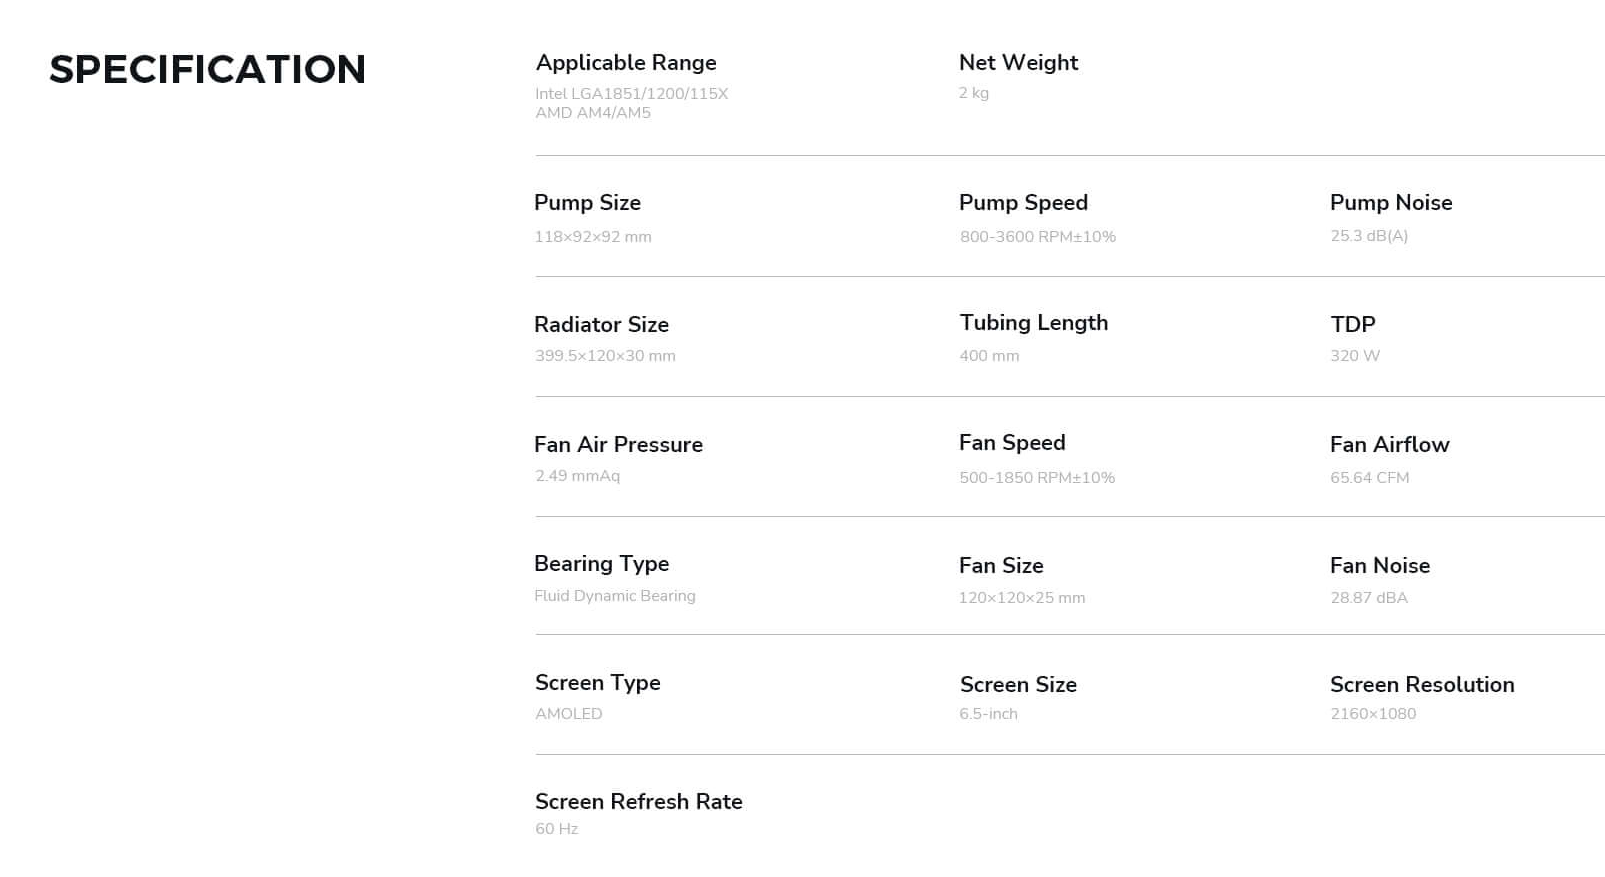Click the Tubing Length label
This screenshot has height=877, width=1605.
tap(1034, 322)
